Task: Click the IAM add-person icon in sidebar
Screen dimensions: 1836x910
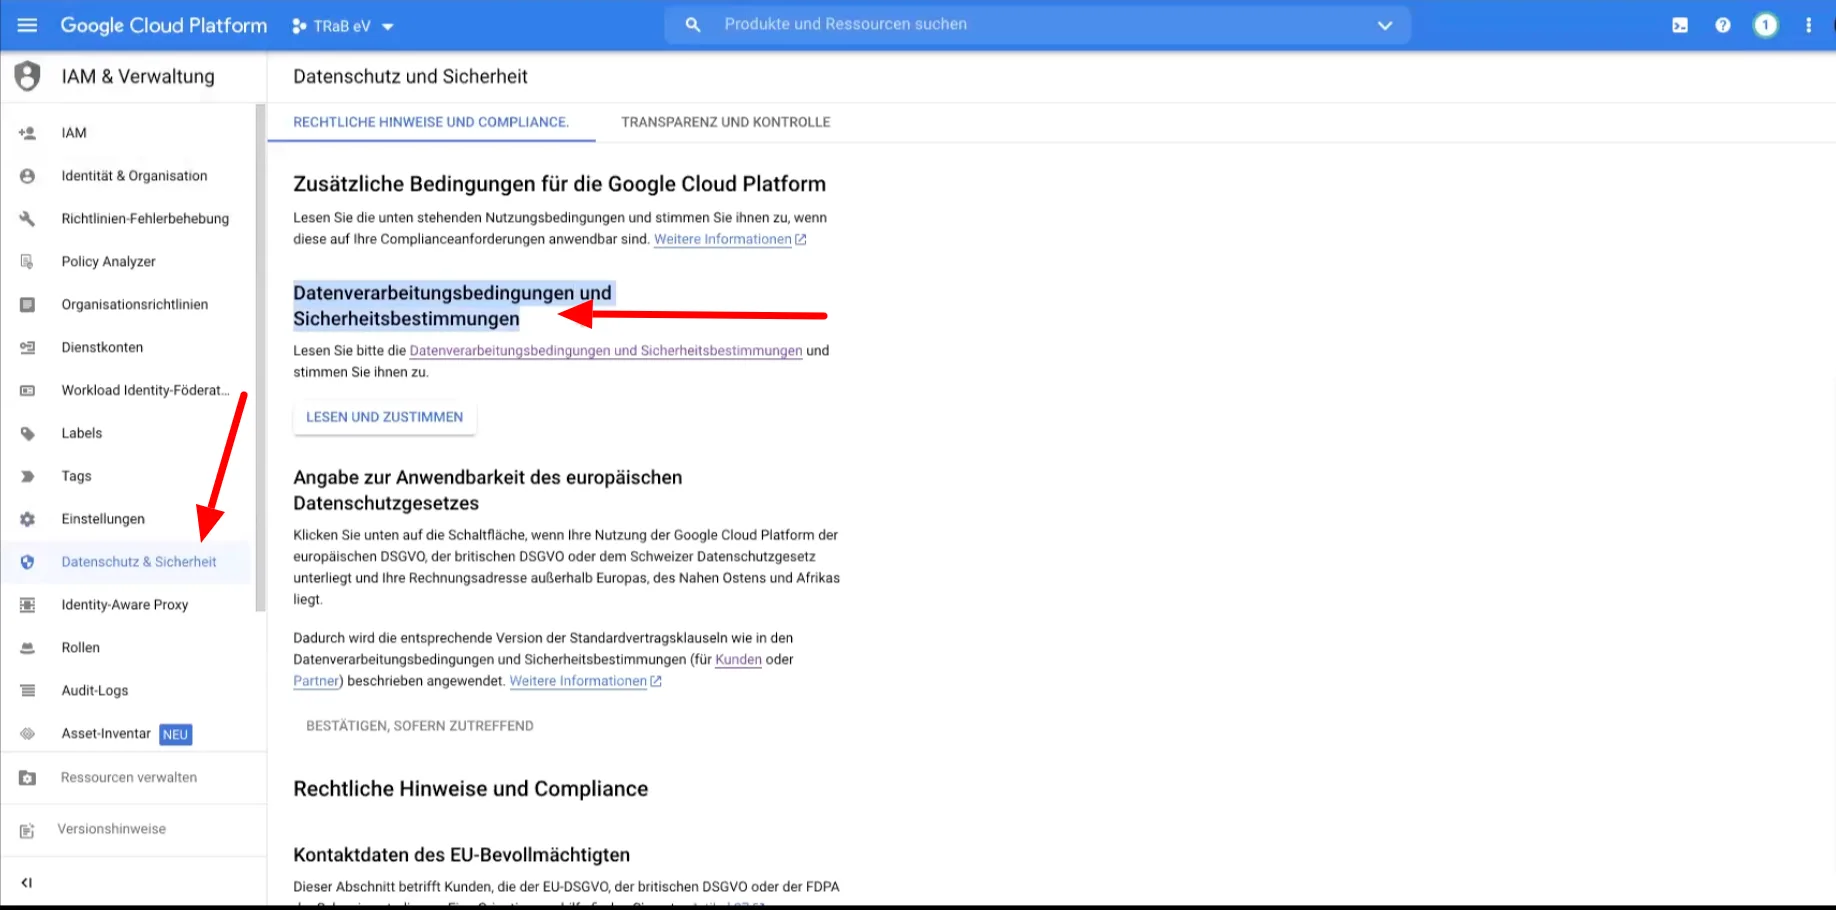Action: point(27,133)
